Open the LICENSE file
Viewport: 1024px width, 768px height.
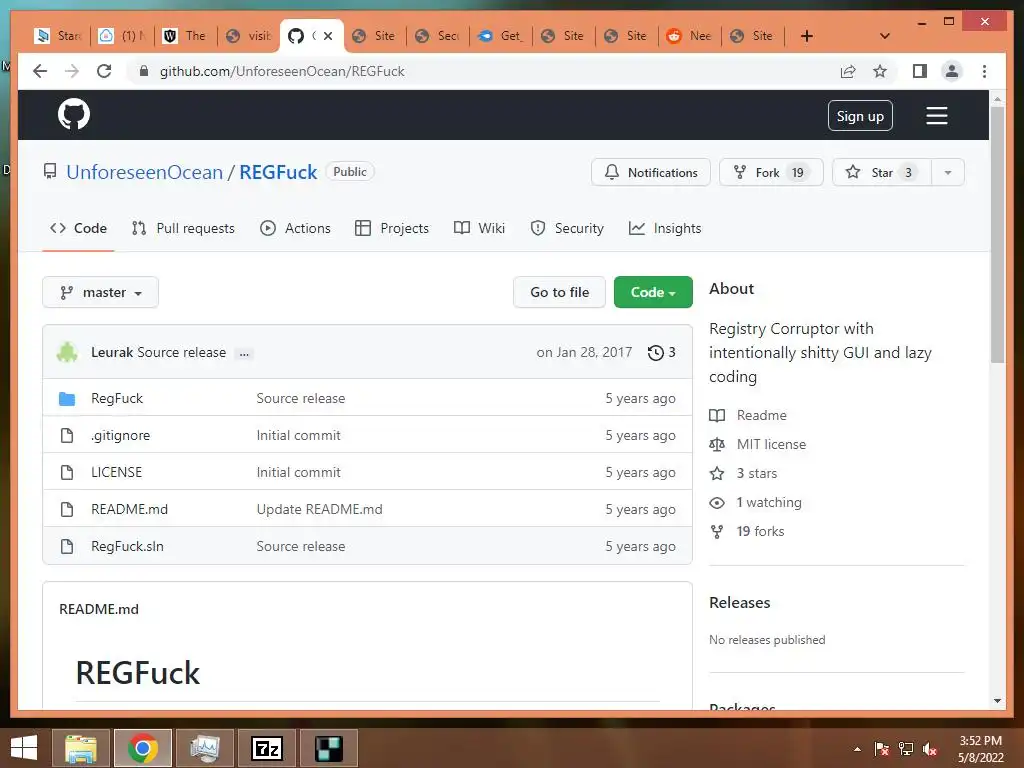coord(116,472)
